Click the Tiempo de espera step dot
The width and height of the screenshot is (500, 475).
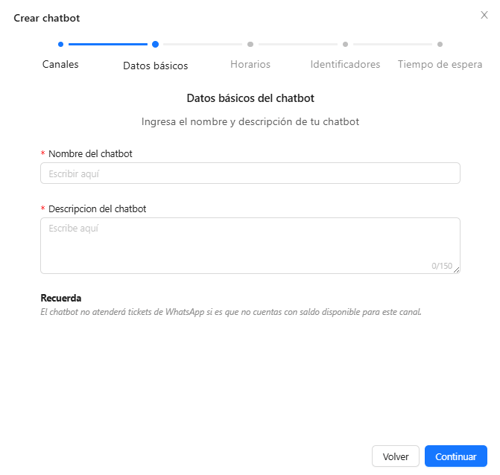[x=440, y=44]
